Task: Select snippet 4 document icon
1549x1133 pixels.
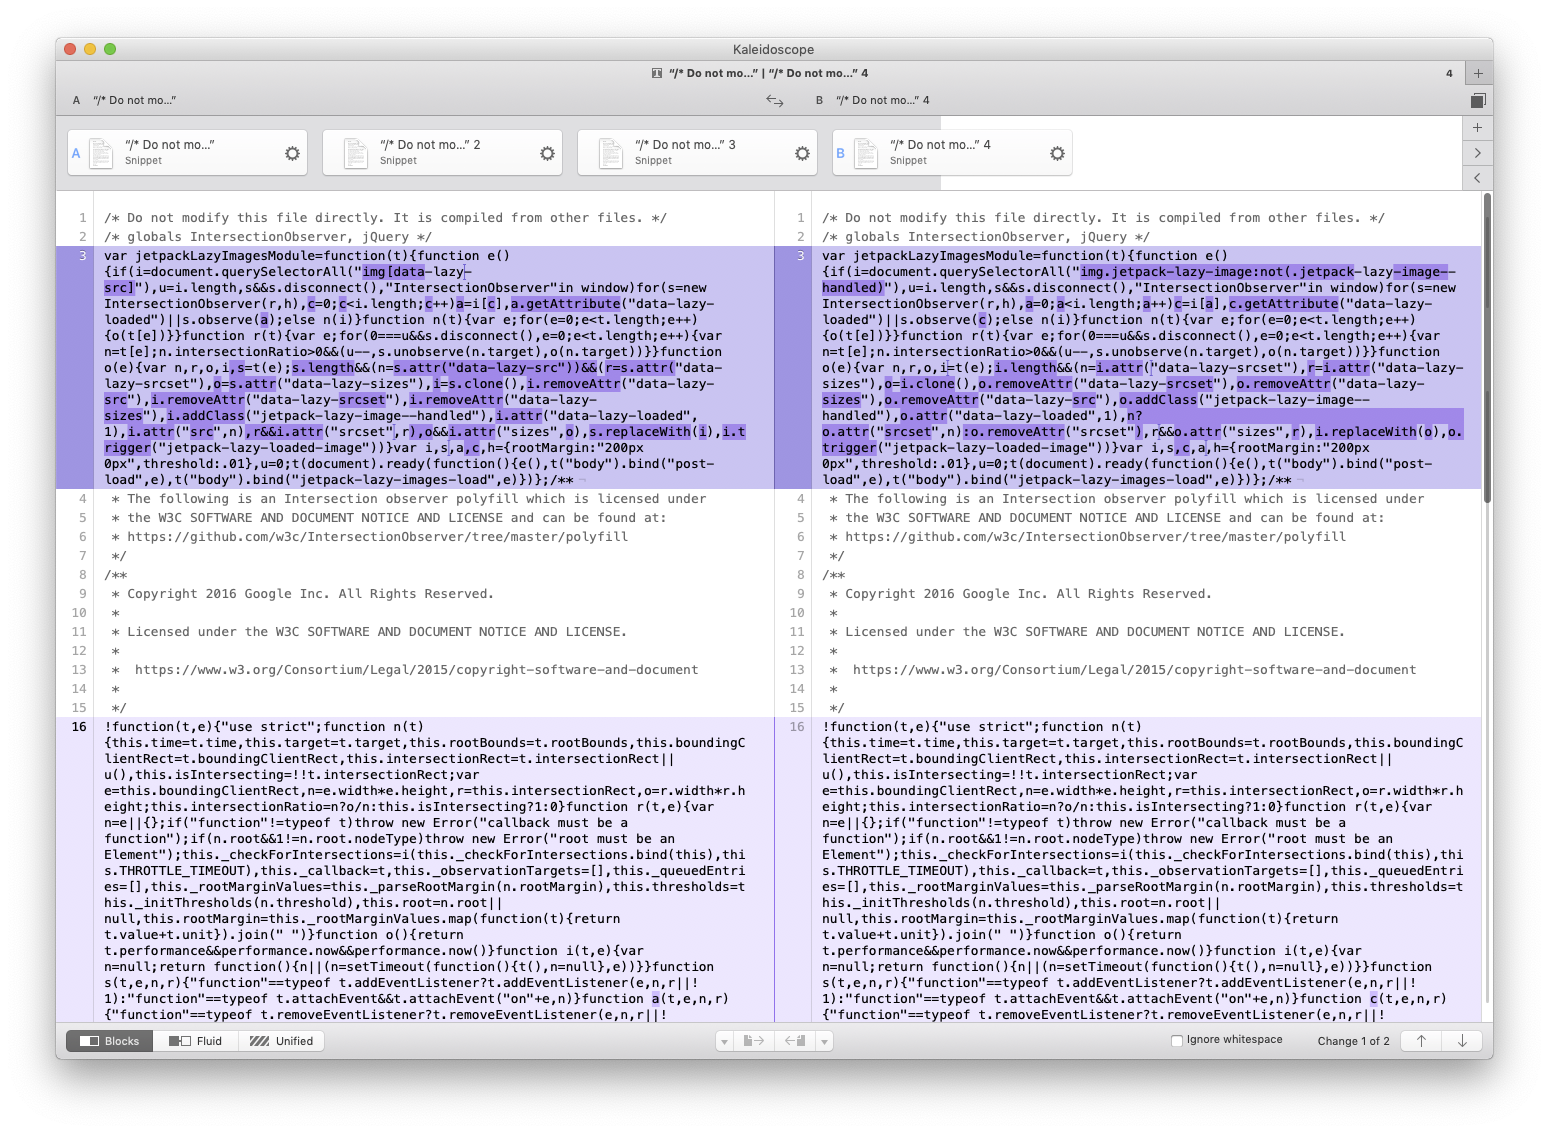Action: [866, 153]
